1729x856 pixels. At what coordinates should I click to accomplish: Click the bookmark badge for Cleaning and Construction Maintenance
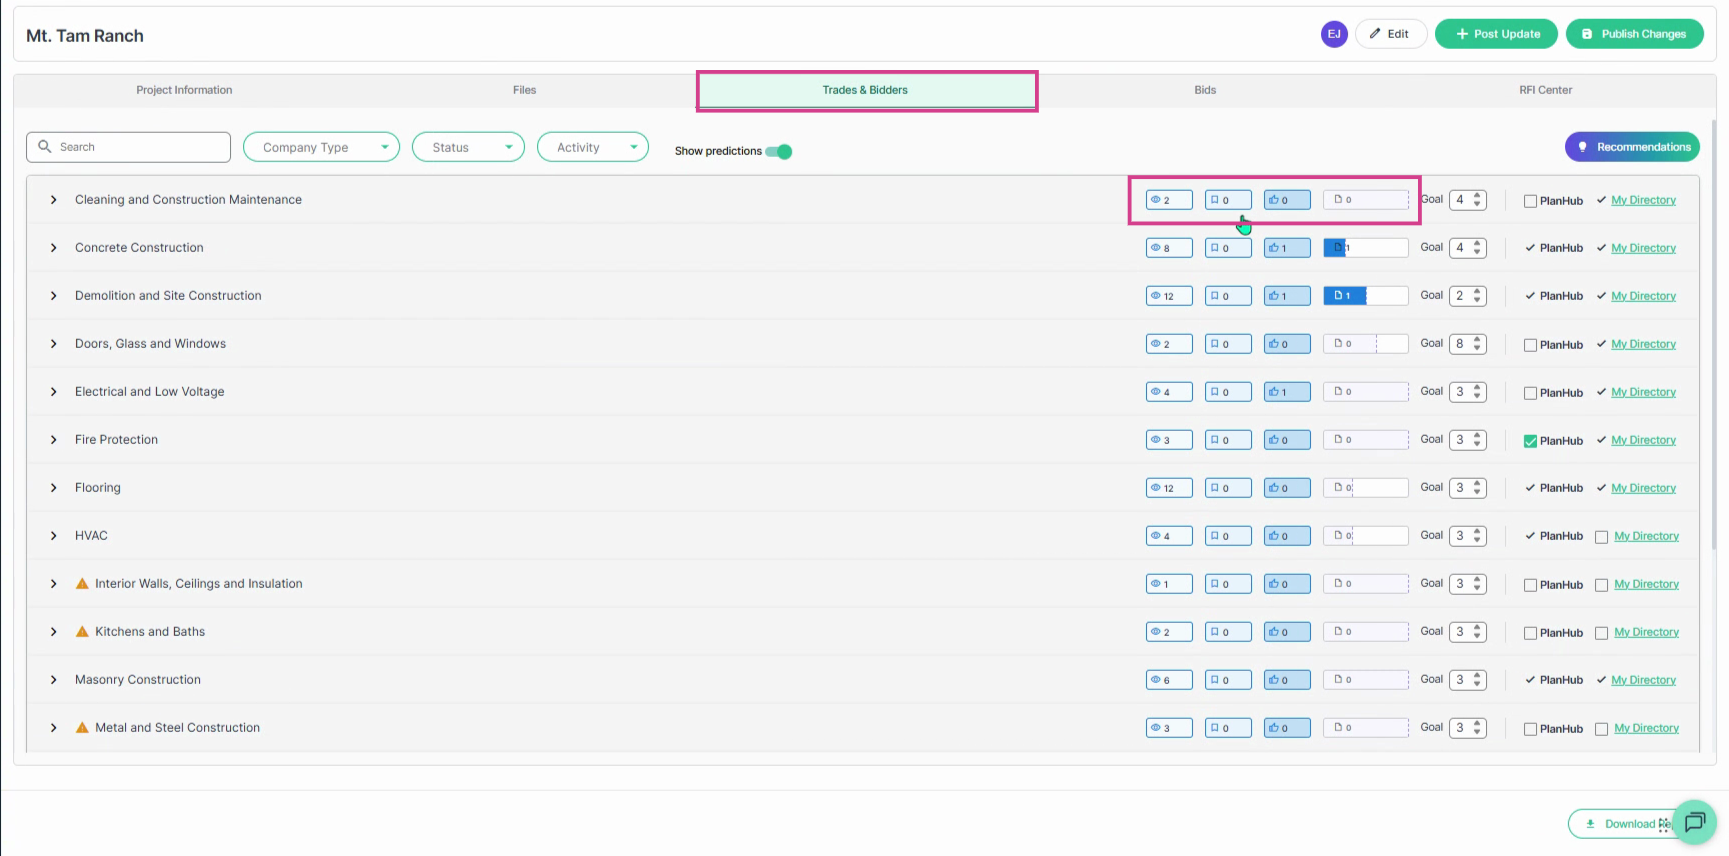(x=1228, y=200)
